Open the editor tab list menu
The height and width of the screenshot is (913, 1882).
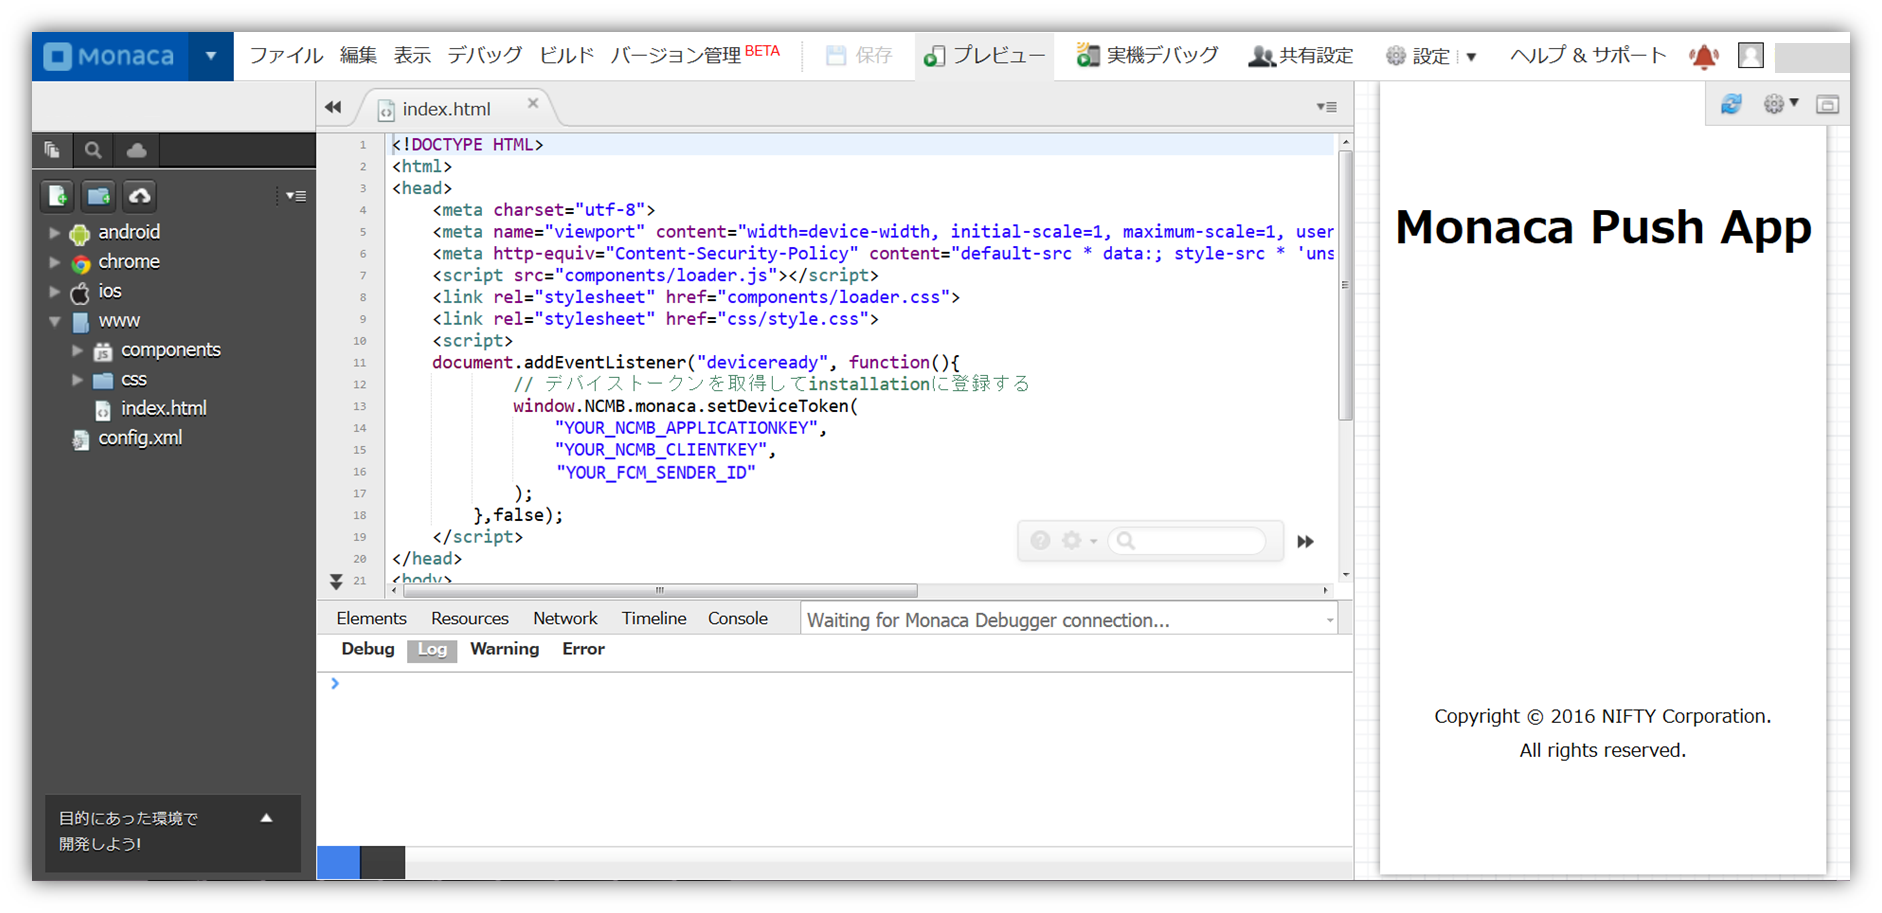1327,107
